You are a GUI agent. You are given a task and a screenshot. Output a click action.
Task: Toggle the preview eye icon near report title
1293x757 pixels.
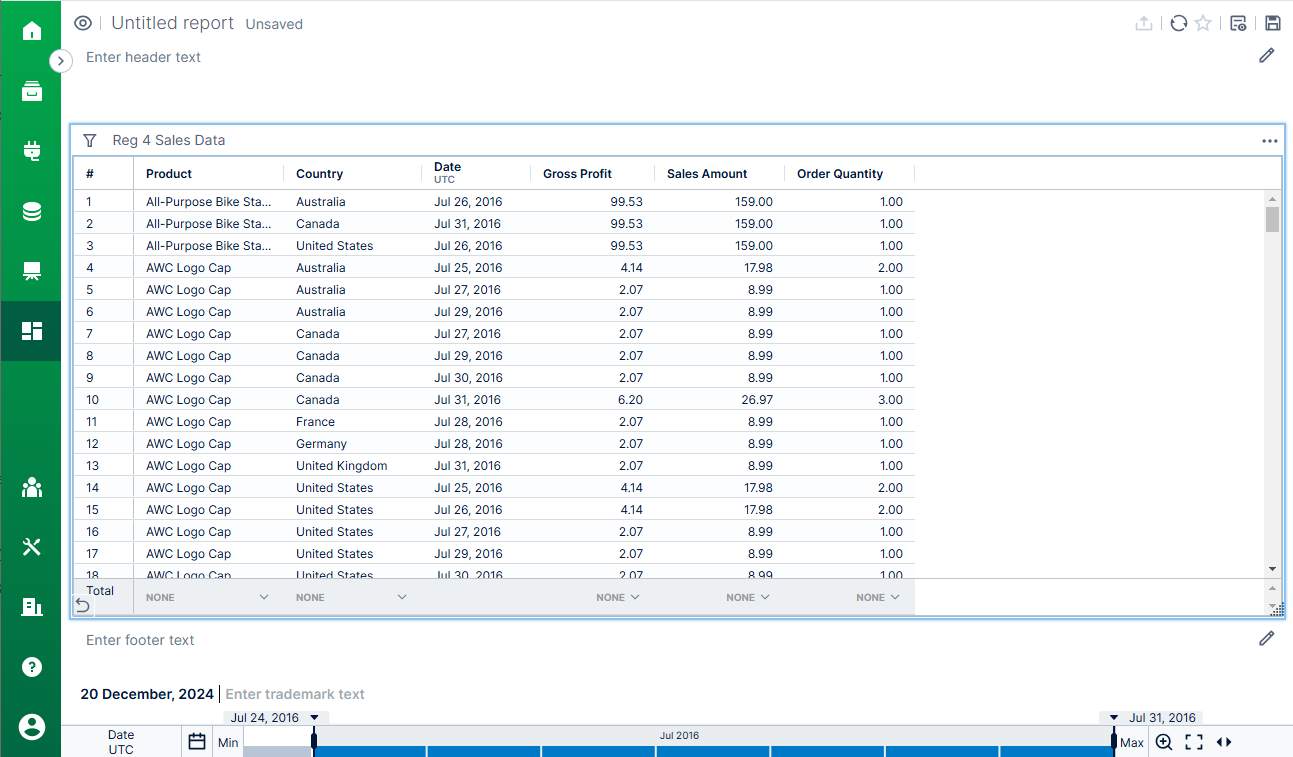82,22
